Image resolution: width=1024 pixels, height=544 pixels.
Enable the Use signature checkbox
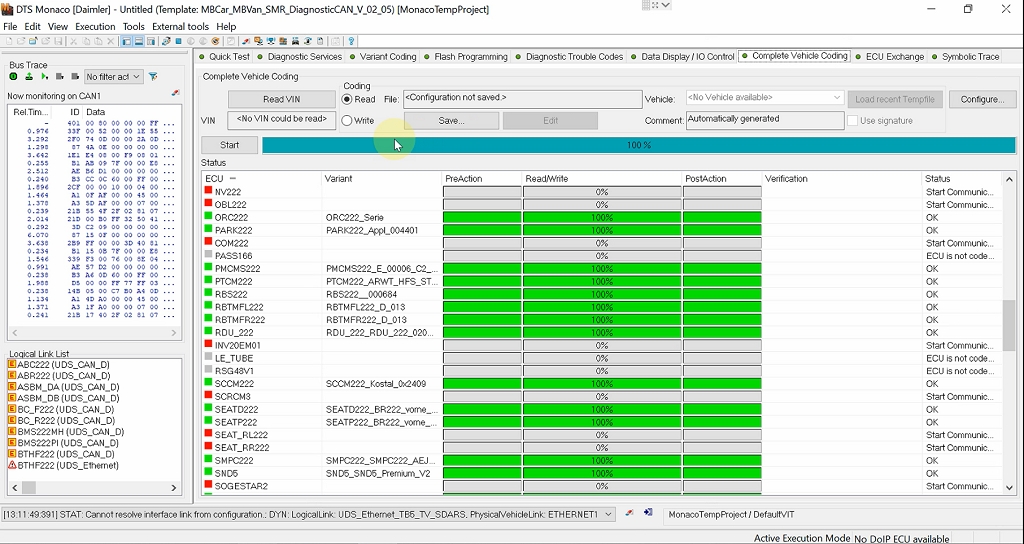pos(853,120)
